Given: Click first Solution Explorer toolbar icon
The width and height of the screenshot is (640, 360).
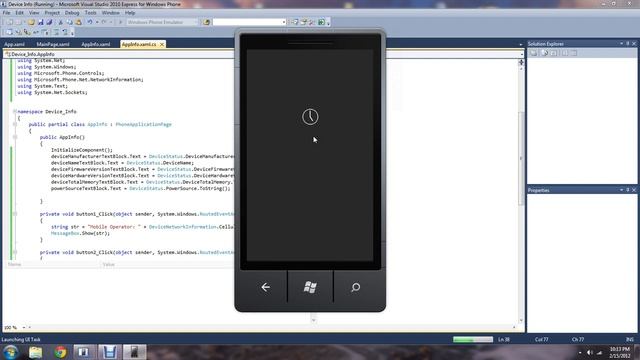Looking at the screenshot, I should pyautogui.click(x=533, y=53).
